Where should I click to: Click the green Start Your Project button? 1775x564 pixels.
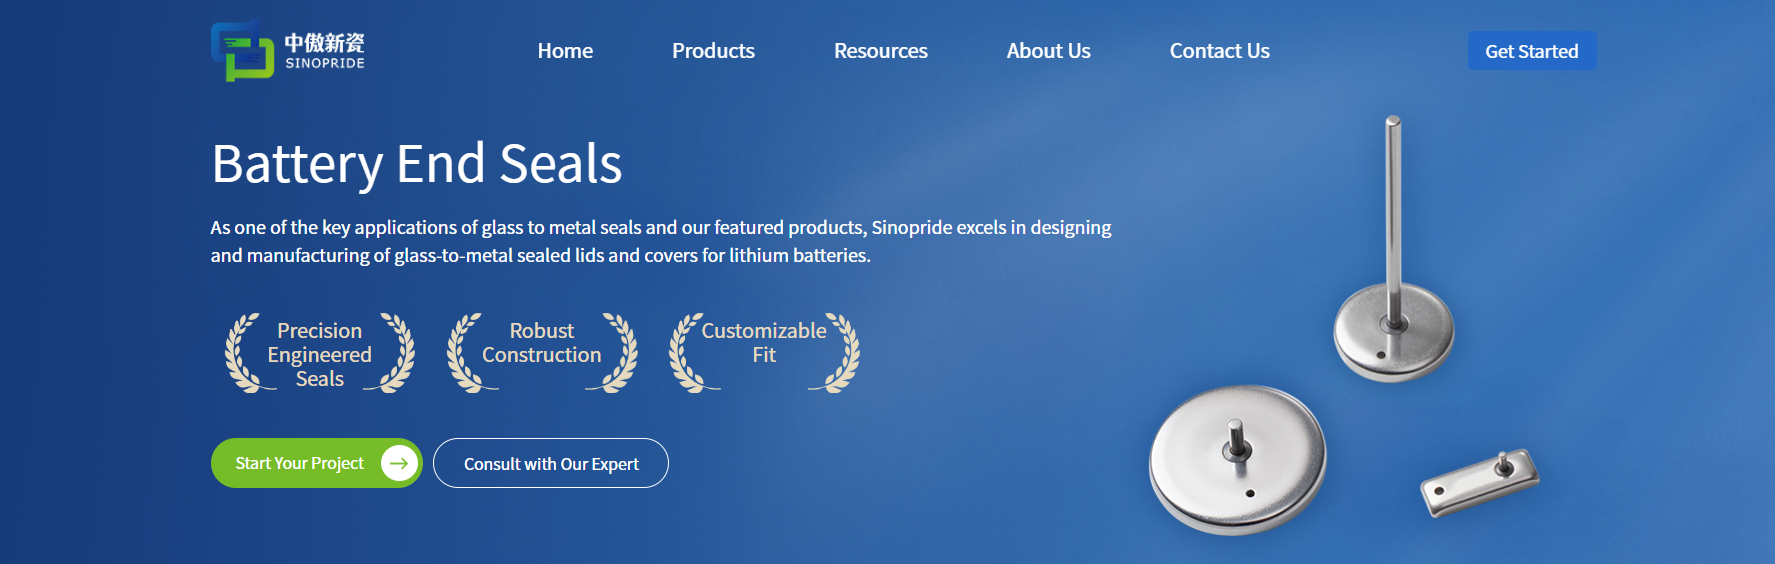click(300, 463)
